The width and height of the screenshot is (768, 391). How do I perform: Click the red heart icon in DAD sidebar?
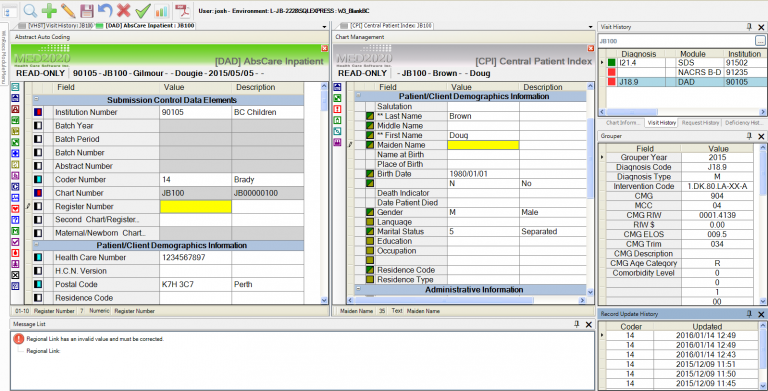tap(15, 209)
